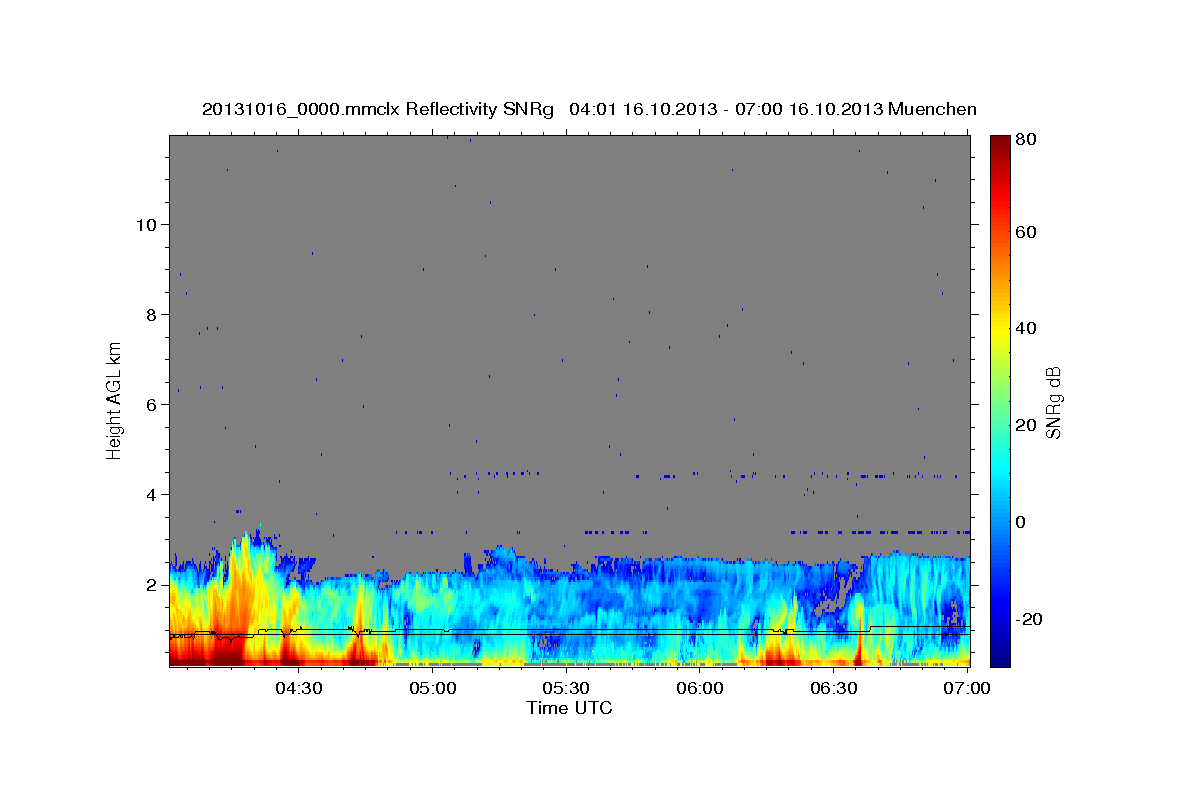Click the 06:00 time tick label

coord(700,688)
